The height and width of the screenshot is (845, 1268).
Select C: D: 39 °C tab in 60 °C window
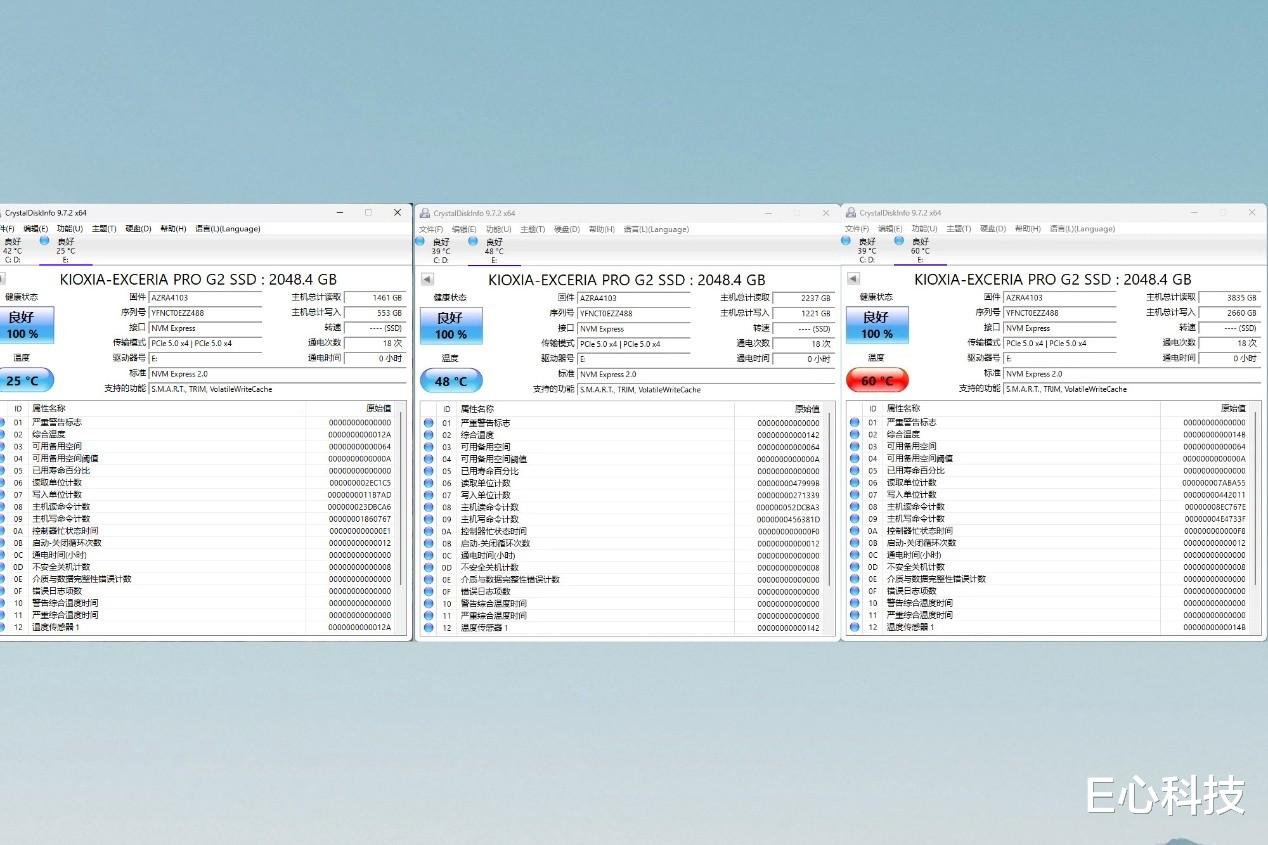866,250
